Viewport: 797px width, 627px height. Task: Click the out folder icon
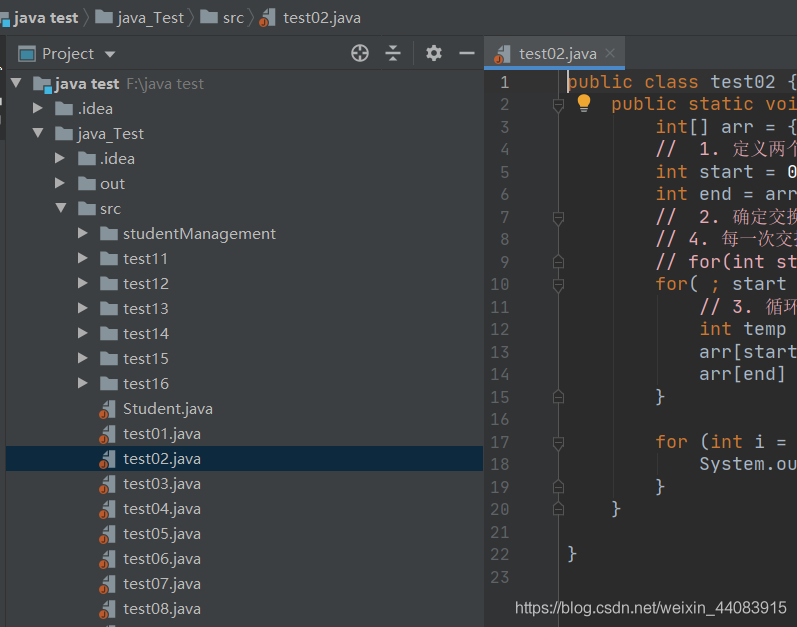pyautogui.click(x=87, y=183)
